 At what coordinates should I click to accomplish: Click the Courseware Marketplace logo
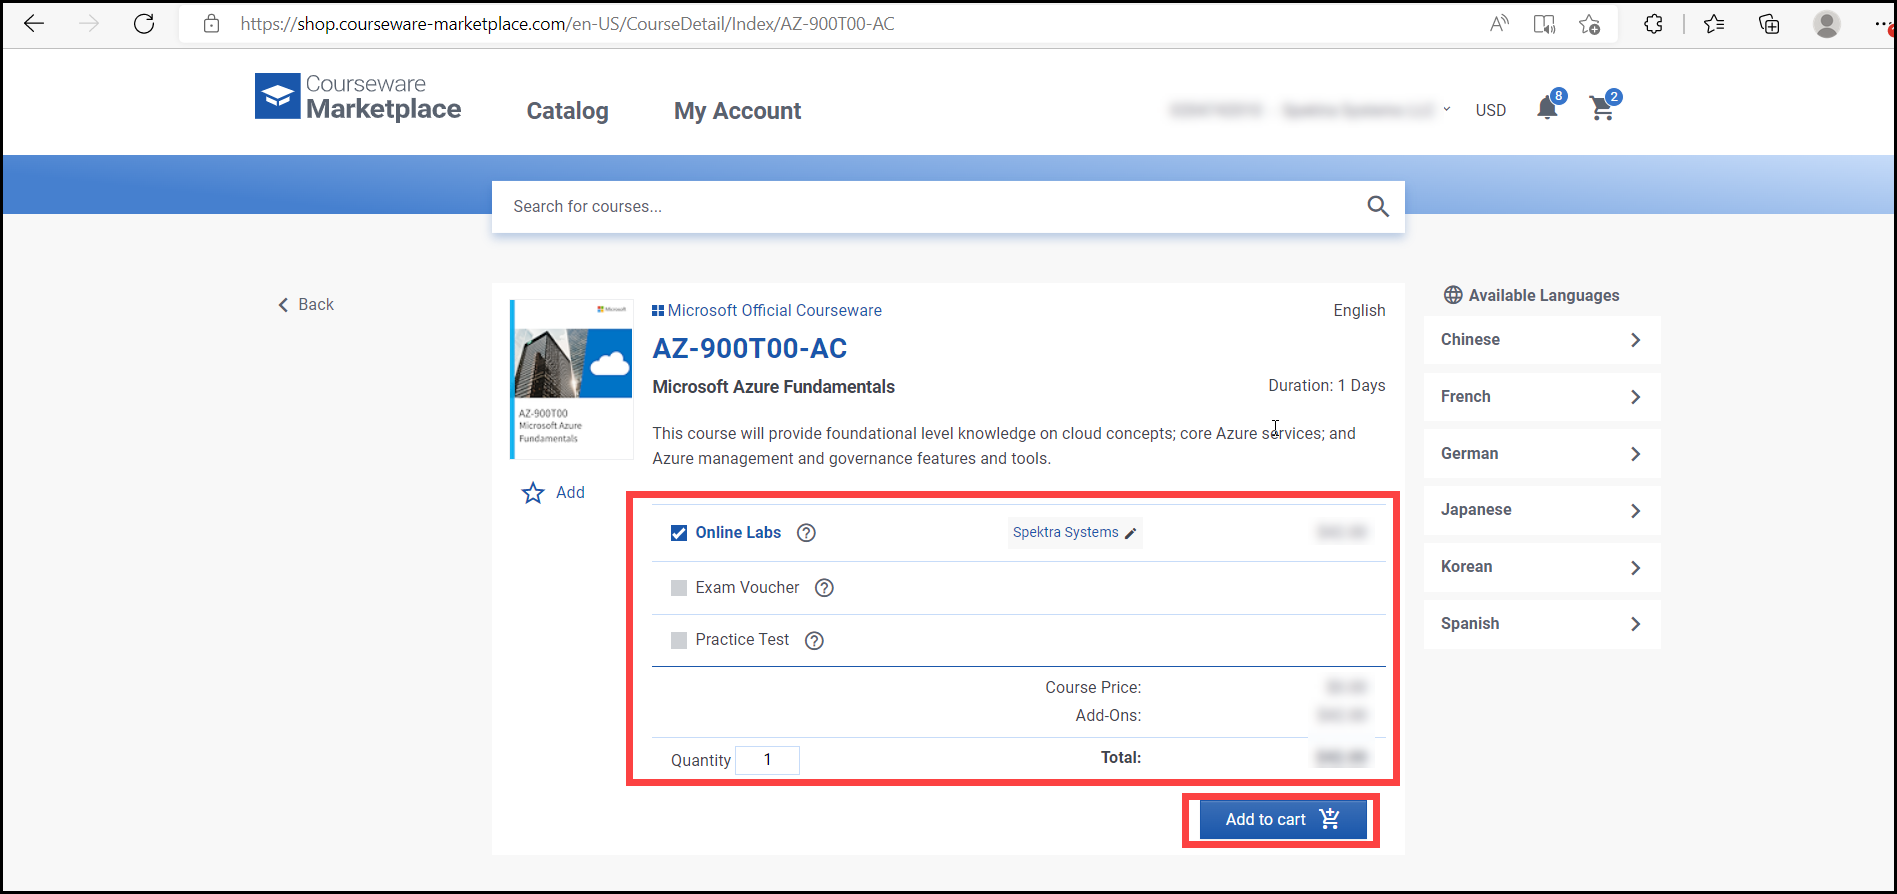(x=358, y=97)
